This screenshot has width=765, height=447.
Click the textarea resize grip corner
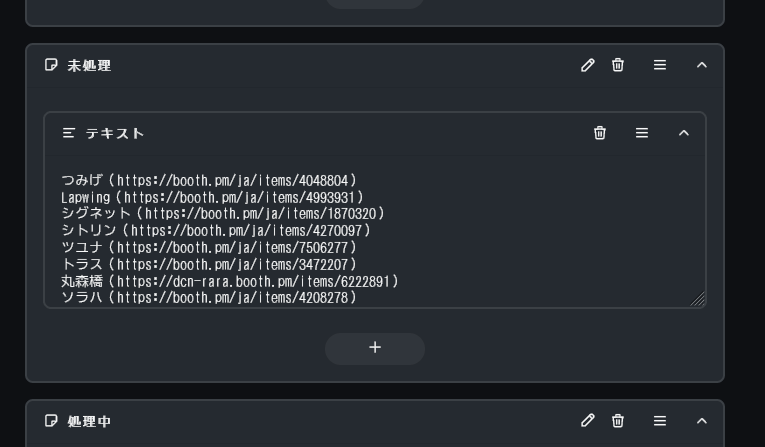pyautogui.click(x=698, y=299)
